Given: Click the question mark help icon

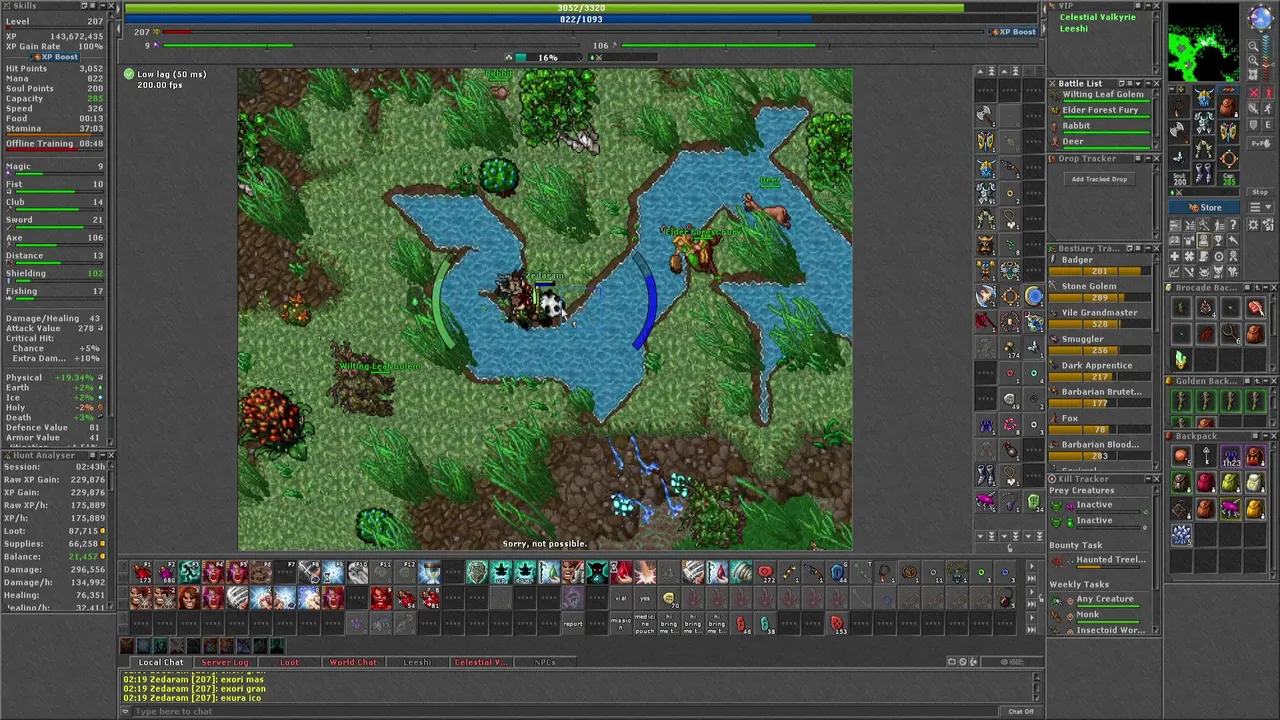Looking at the screenshot, I should point(1233,224).
